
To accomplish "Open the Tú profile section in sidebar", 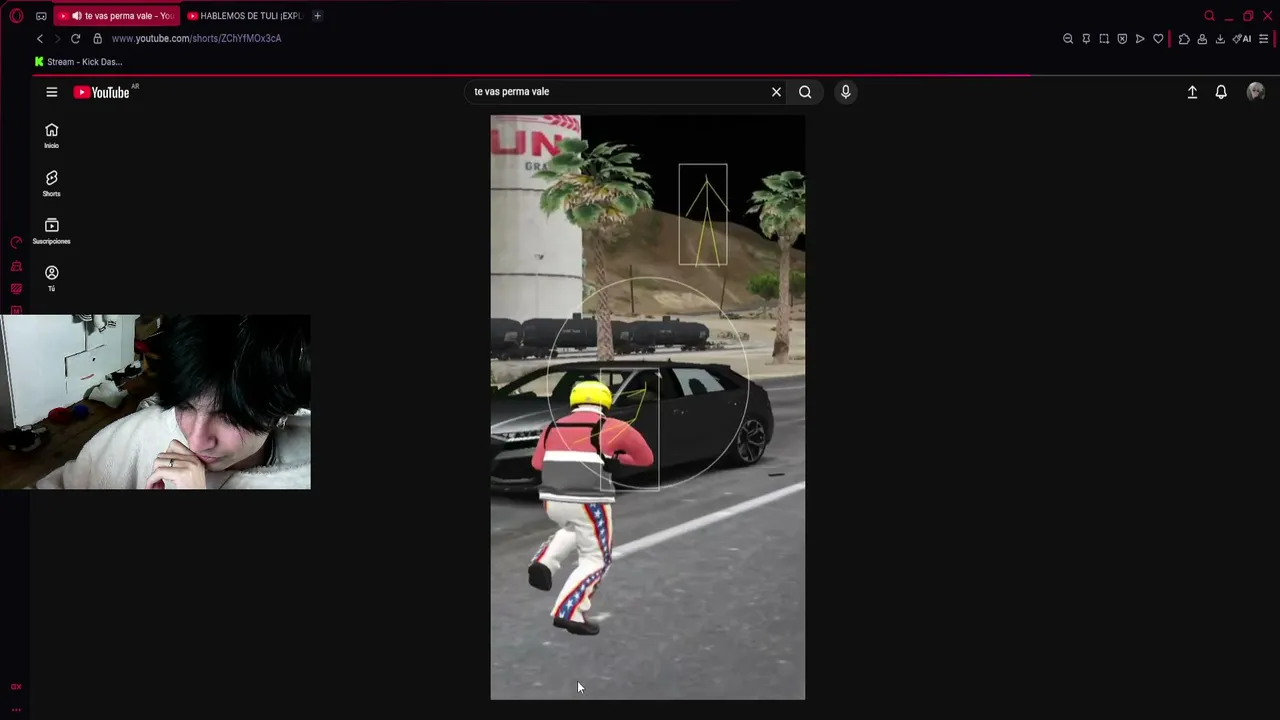I will (x=52, y=279).
